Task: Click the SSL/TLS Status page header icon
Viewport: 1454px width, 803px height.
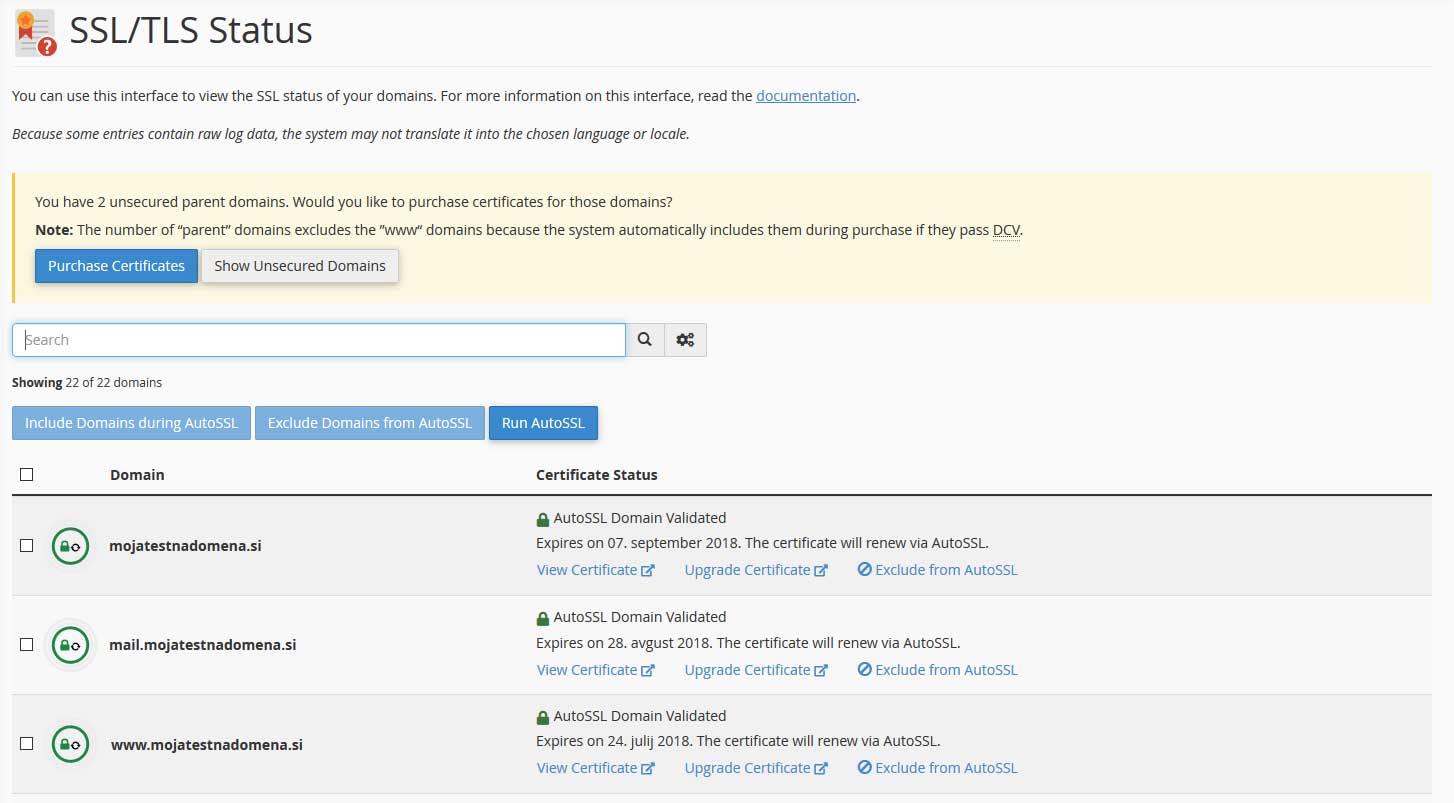Action: (35, 32)
